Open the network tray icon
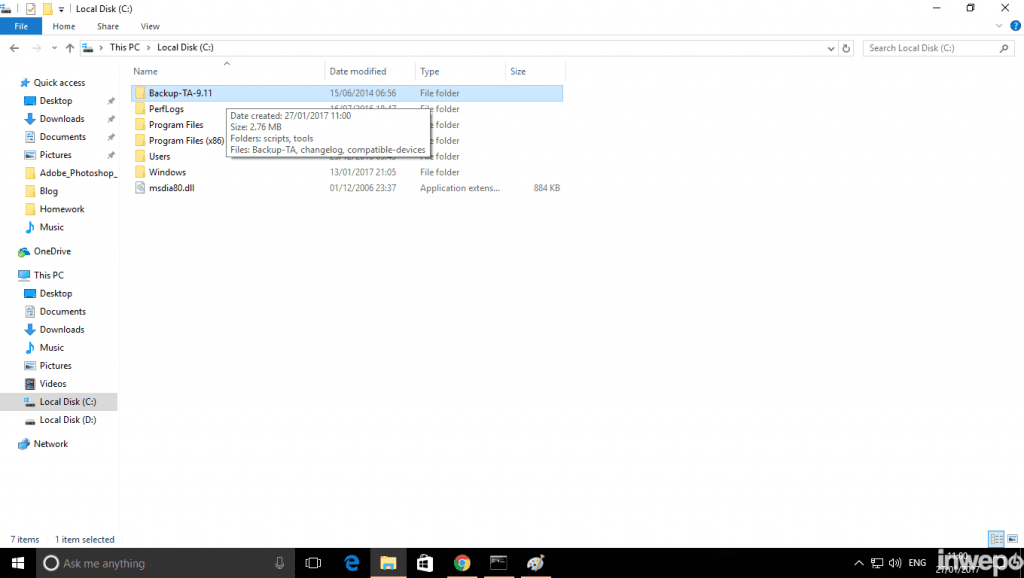Screen dimensions: 1024x578 tap(877, 563)
